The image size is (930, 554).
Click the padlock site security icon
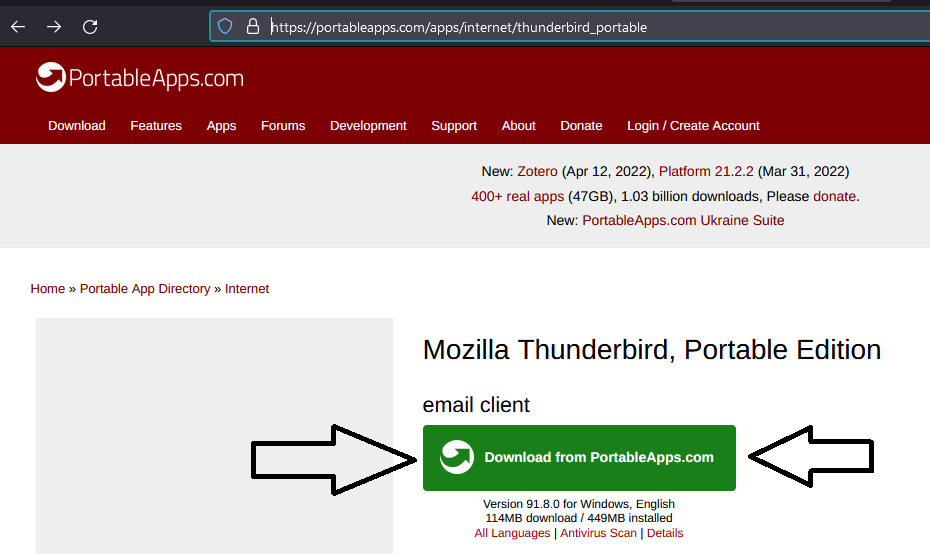point(252,27)
